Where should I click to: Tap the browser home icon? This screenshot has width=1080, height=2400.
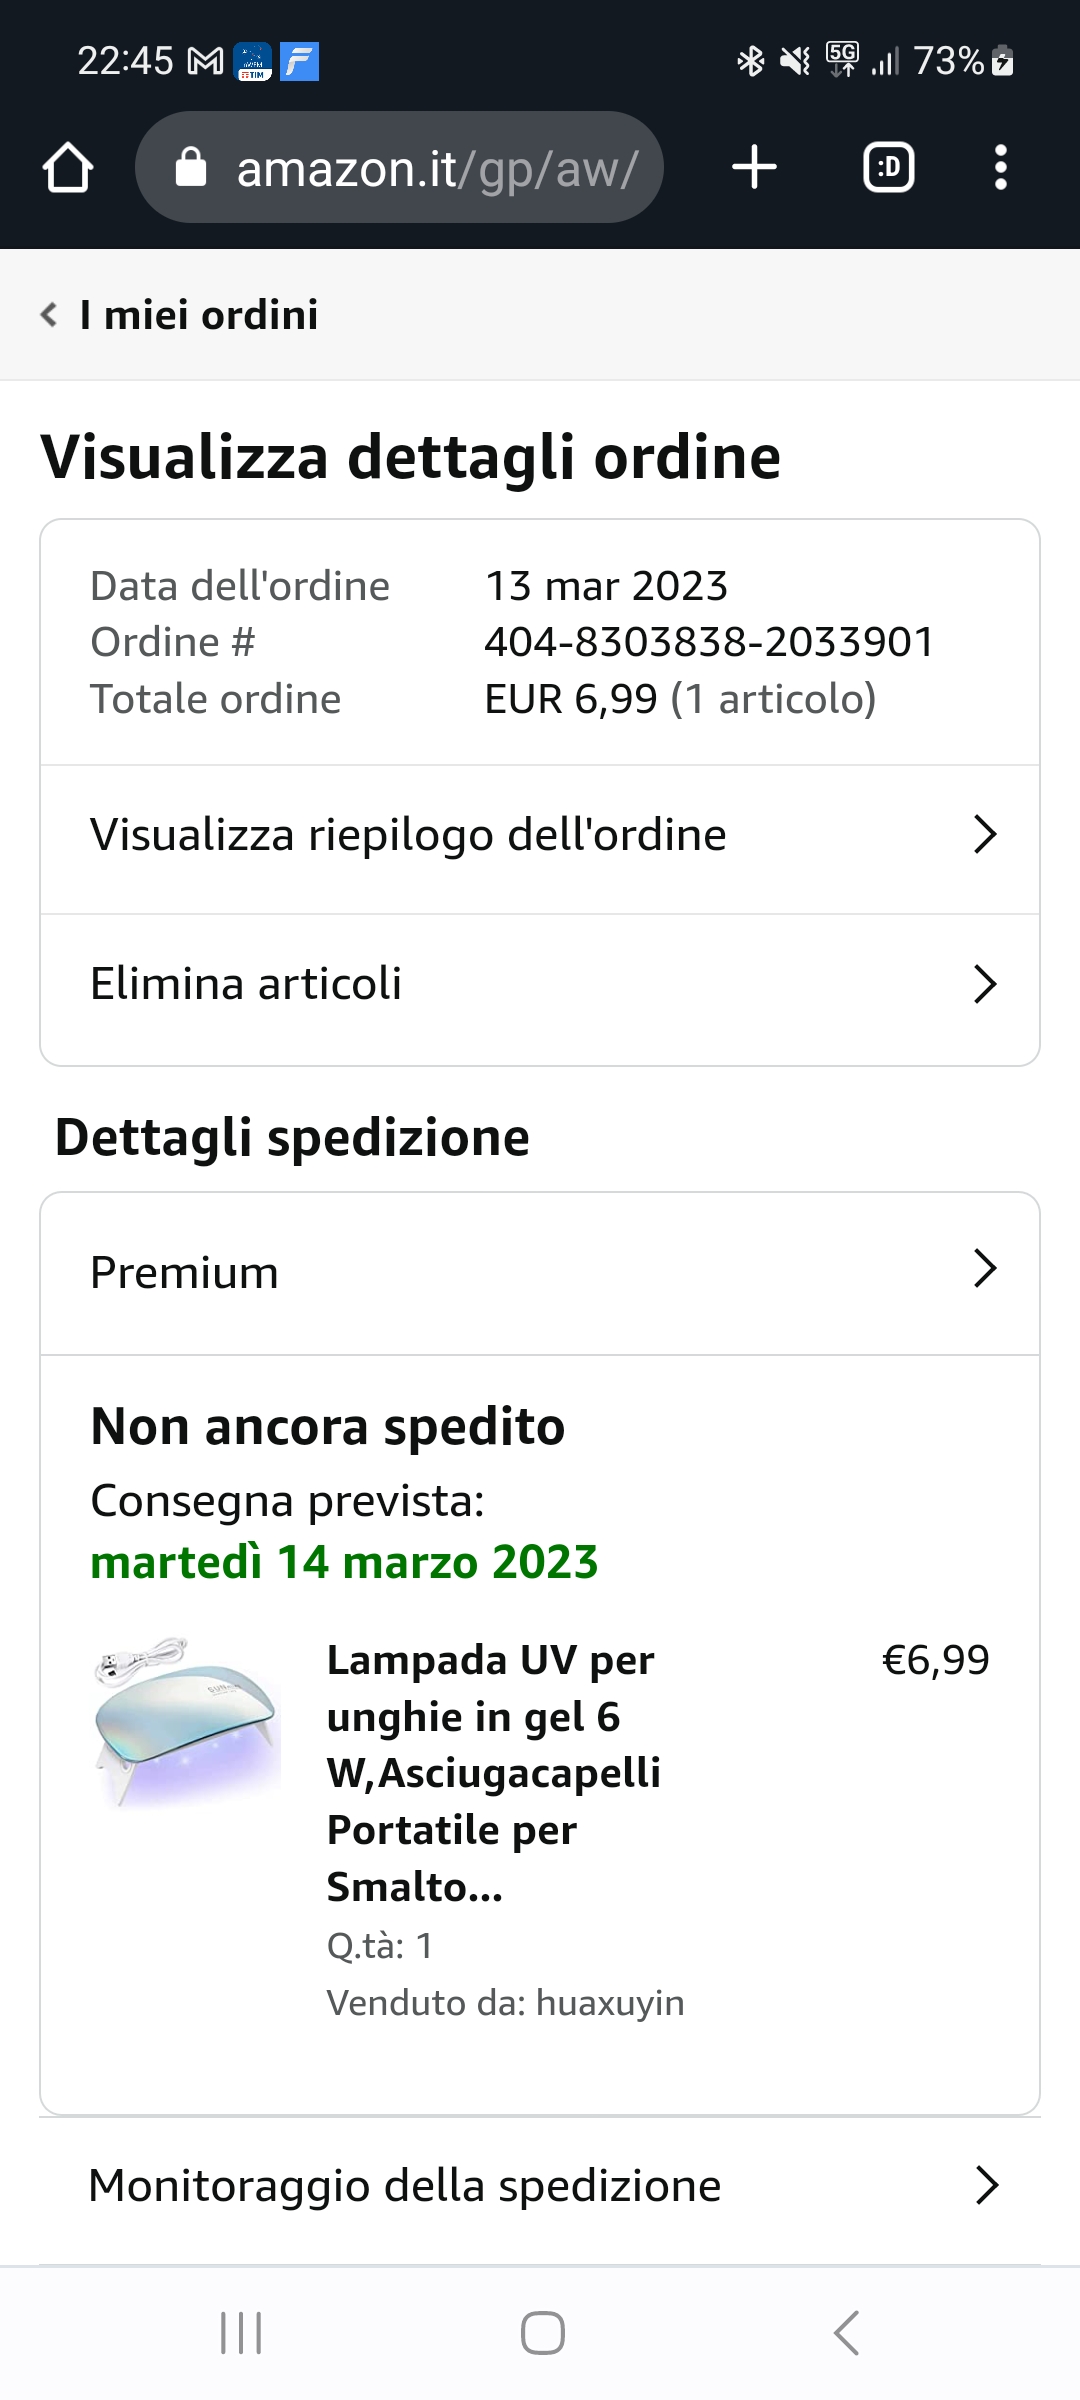point(68,167)
